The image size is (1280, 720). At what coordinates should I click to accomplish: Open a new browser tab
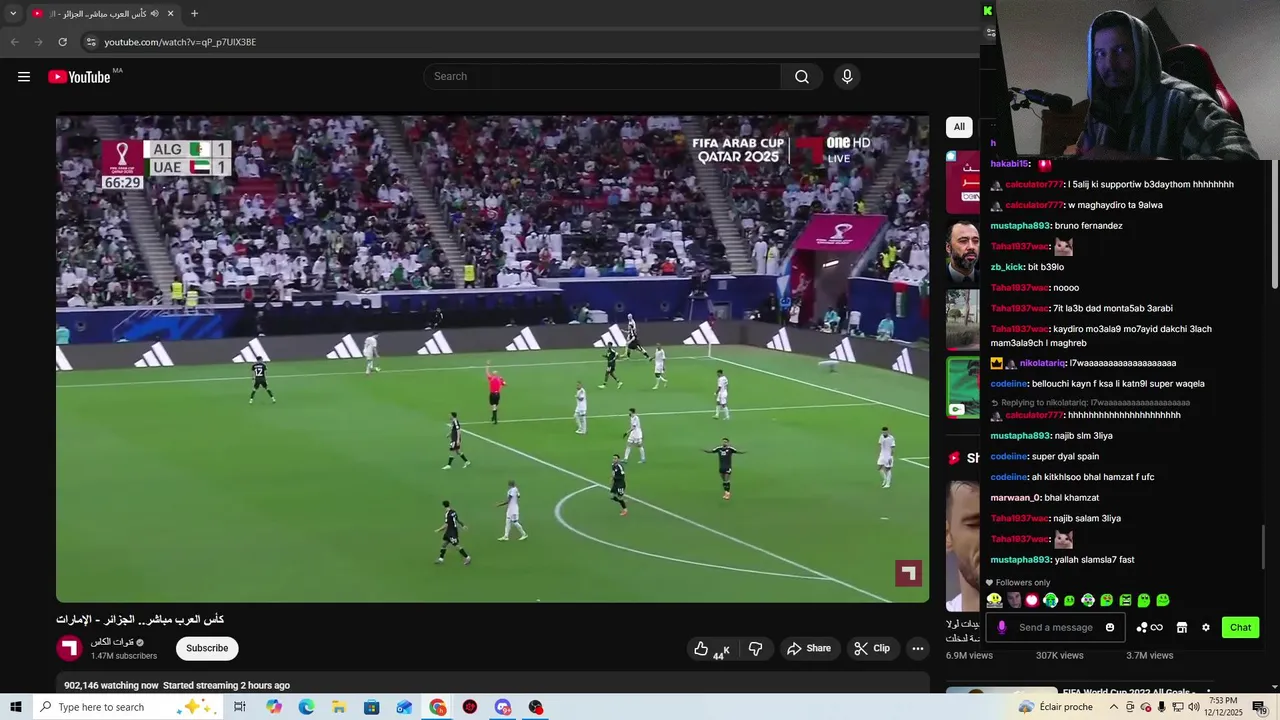pos(194,14)
